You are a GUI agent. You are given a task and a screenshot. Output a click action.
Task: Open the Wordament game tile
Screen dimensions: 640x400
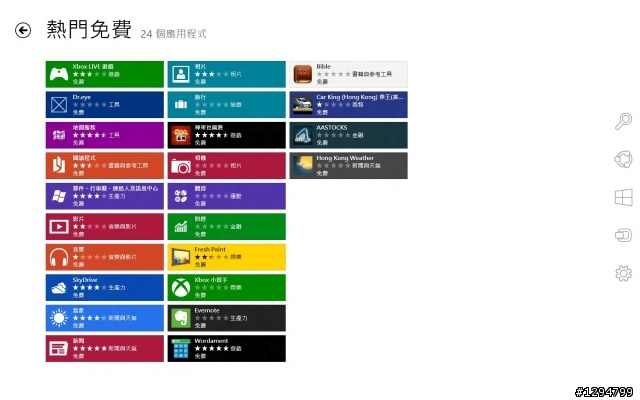tap(227, 349)
